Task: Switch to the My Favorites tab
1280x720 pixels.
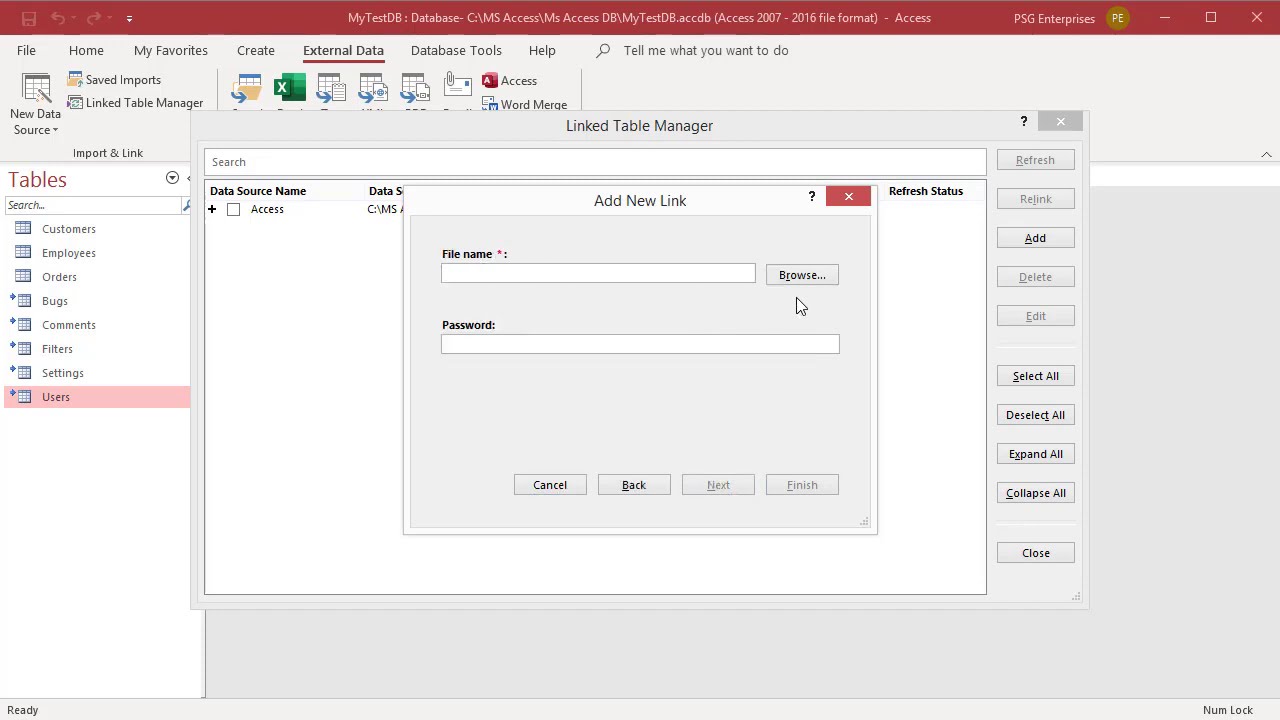Action: click(171, 50)
